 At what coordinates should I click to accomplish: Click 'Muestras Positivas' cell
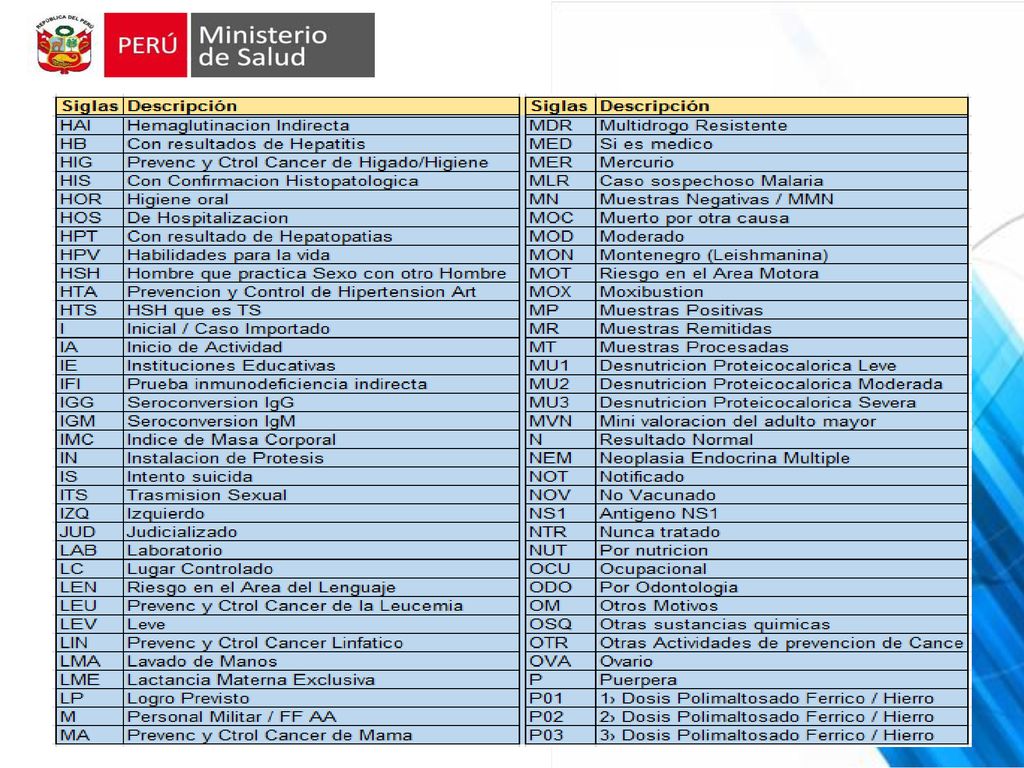tap(781, 310)
